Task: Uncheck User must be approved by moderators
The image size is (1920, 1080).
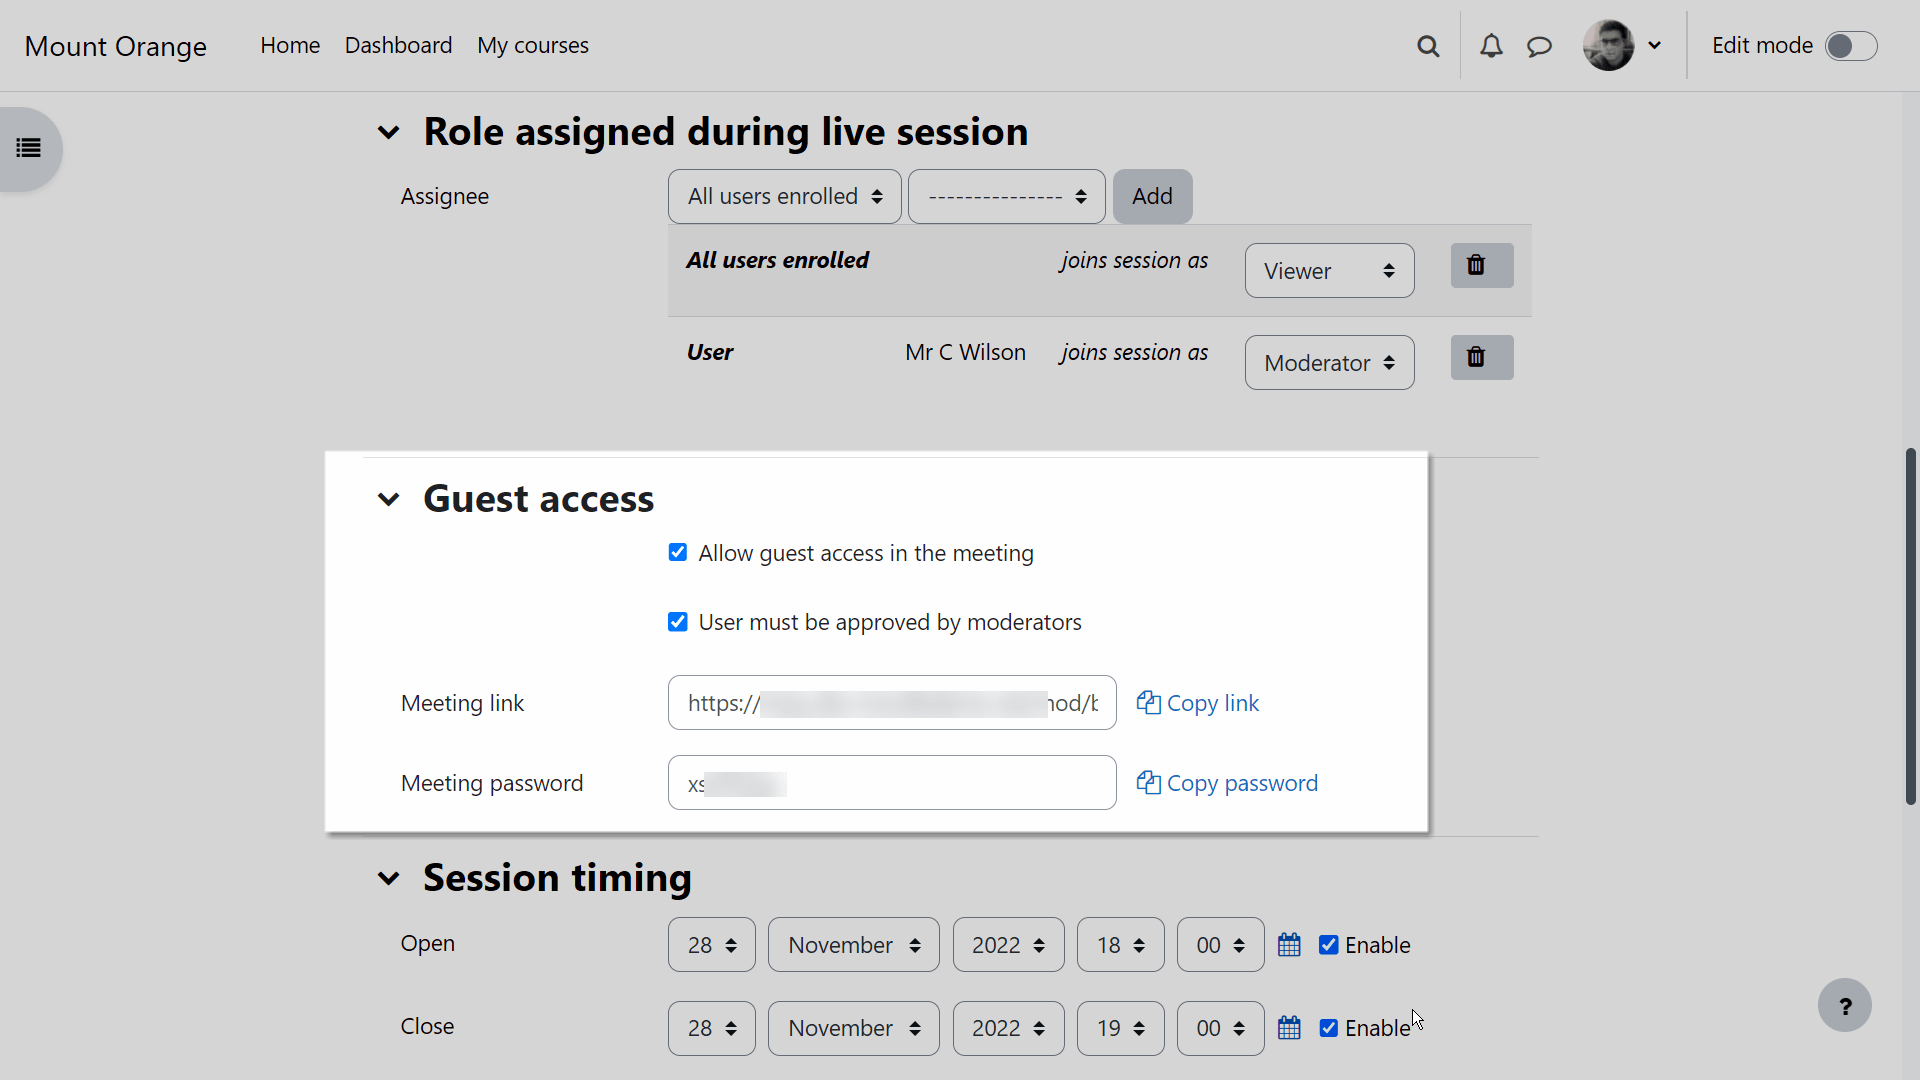Action: (x=678, y=622)
